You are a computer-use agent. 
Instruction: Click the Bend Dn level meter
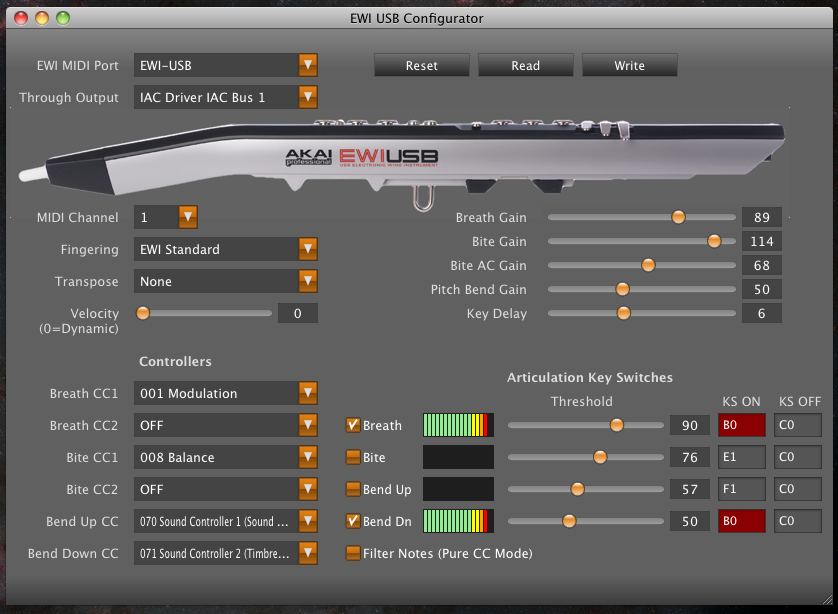(x=458, y=522)
